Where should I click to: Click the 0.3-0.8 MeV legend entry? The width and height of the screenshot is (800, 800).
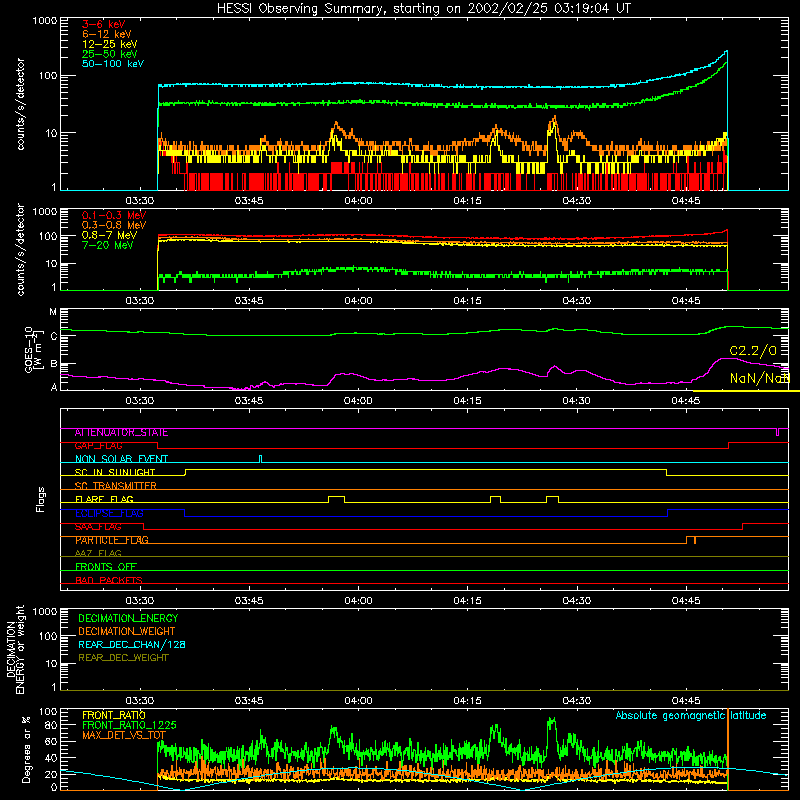coord(114,225)
